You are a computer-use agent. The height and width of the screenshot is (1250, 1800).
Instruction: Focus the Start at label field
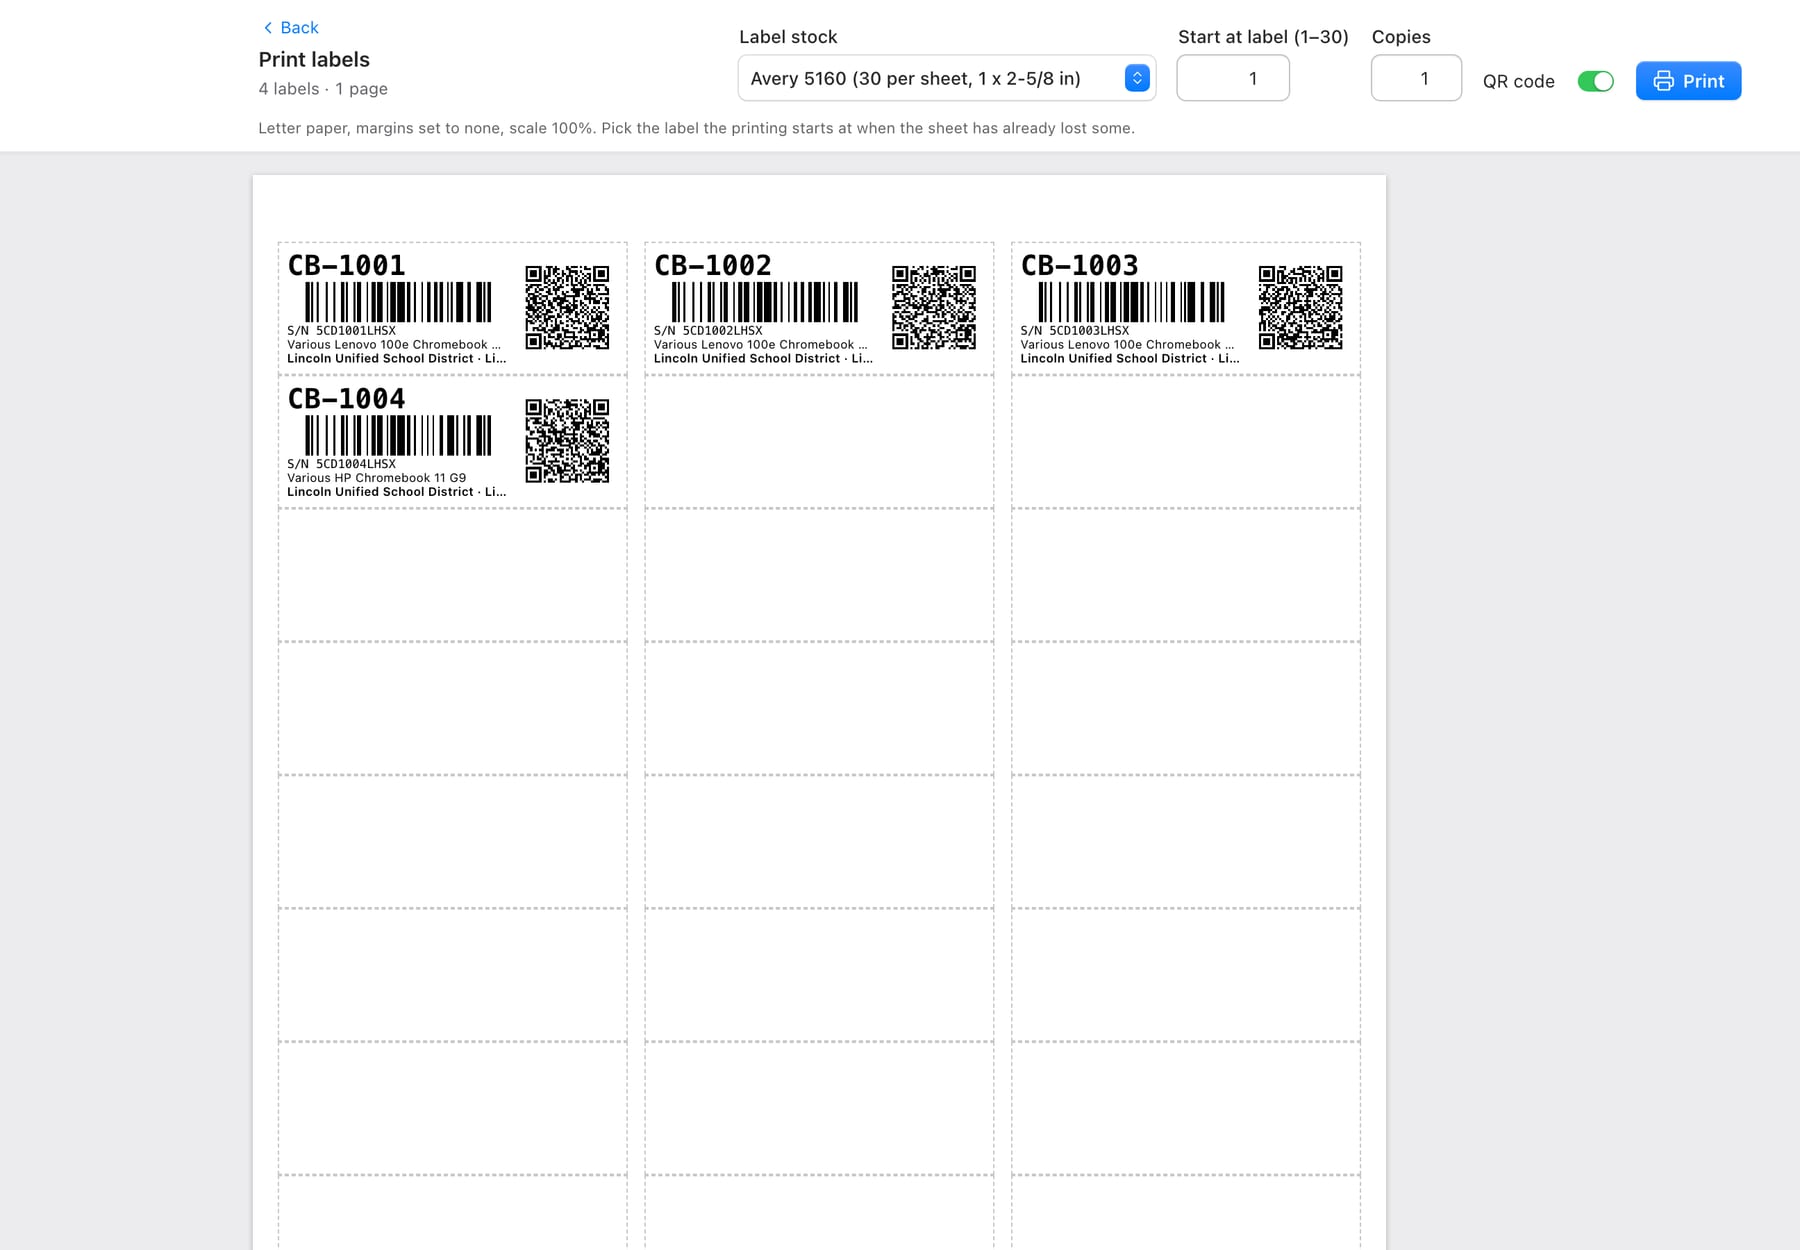(1233, 78)
